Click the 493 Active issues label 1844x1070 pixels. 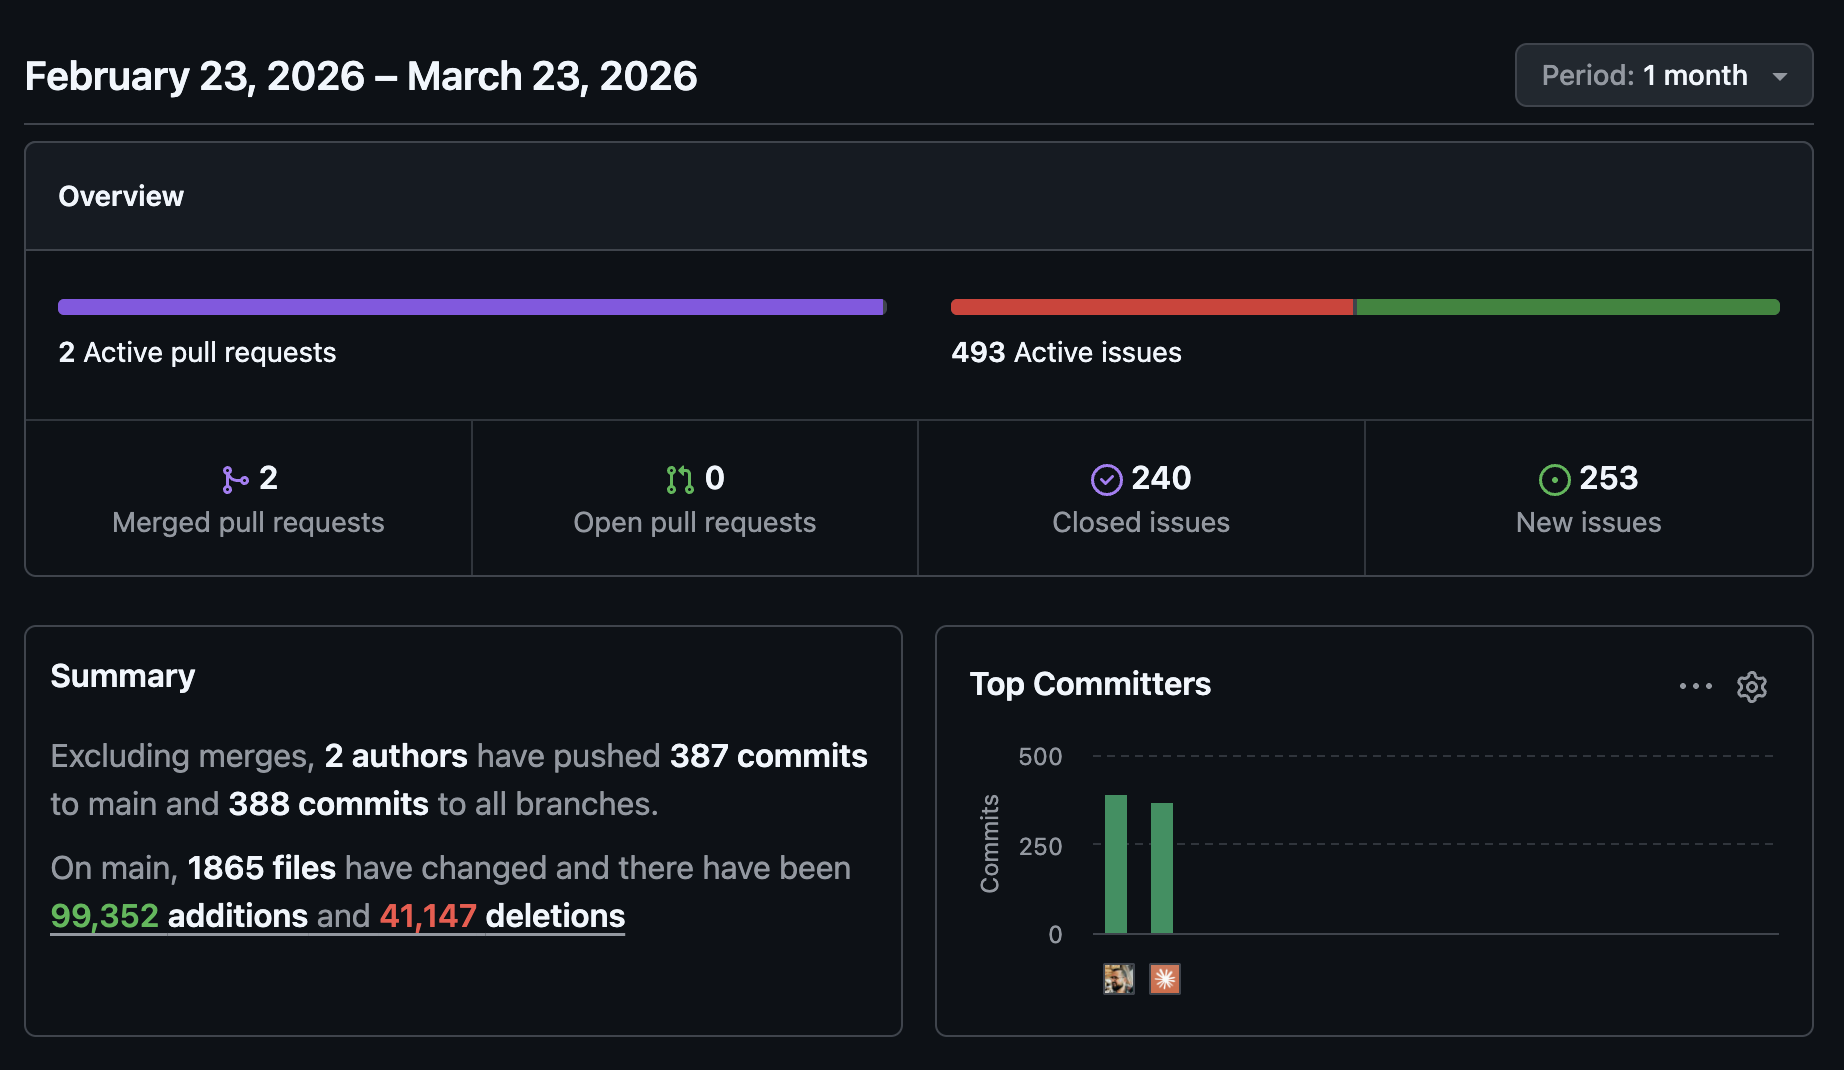(1066, 352)
